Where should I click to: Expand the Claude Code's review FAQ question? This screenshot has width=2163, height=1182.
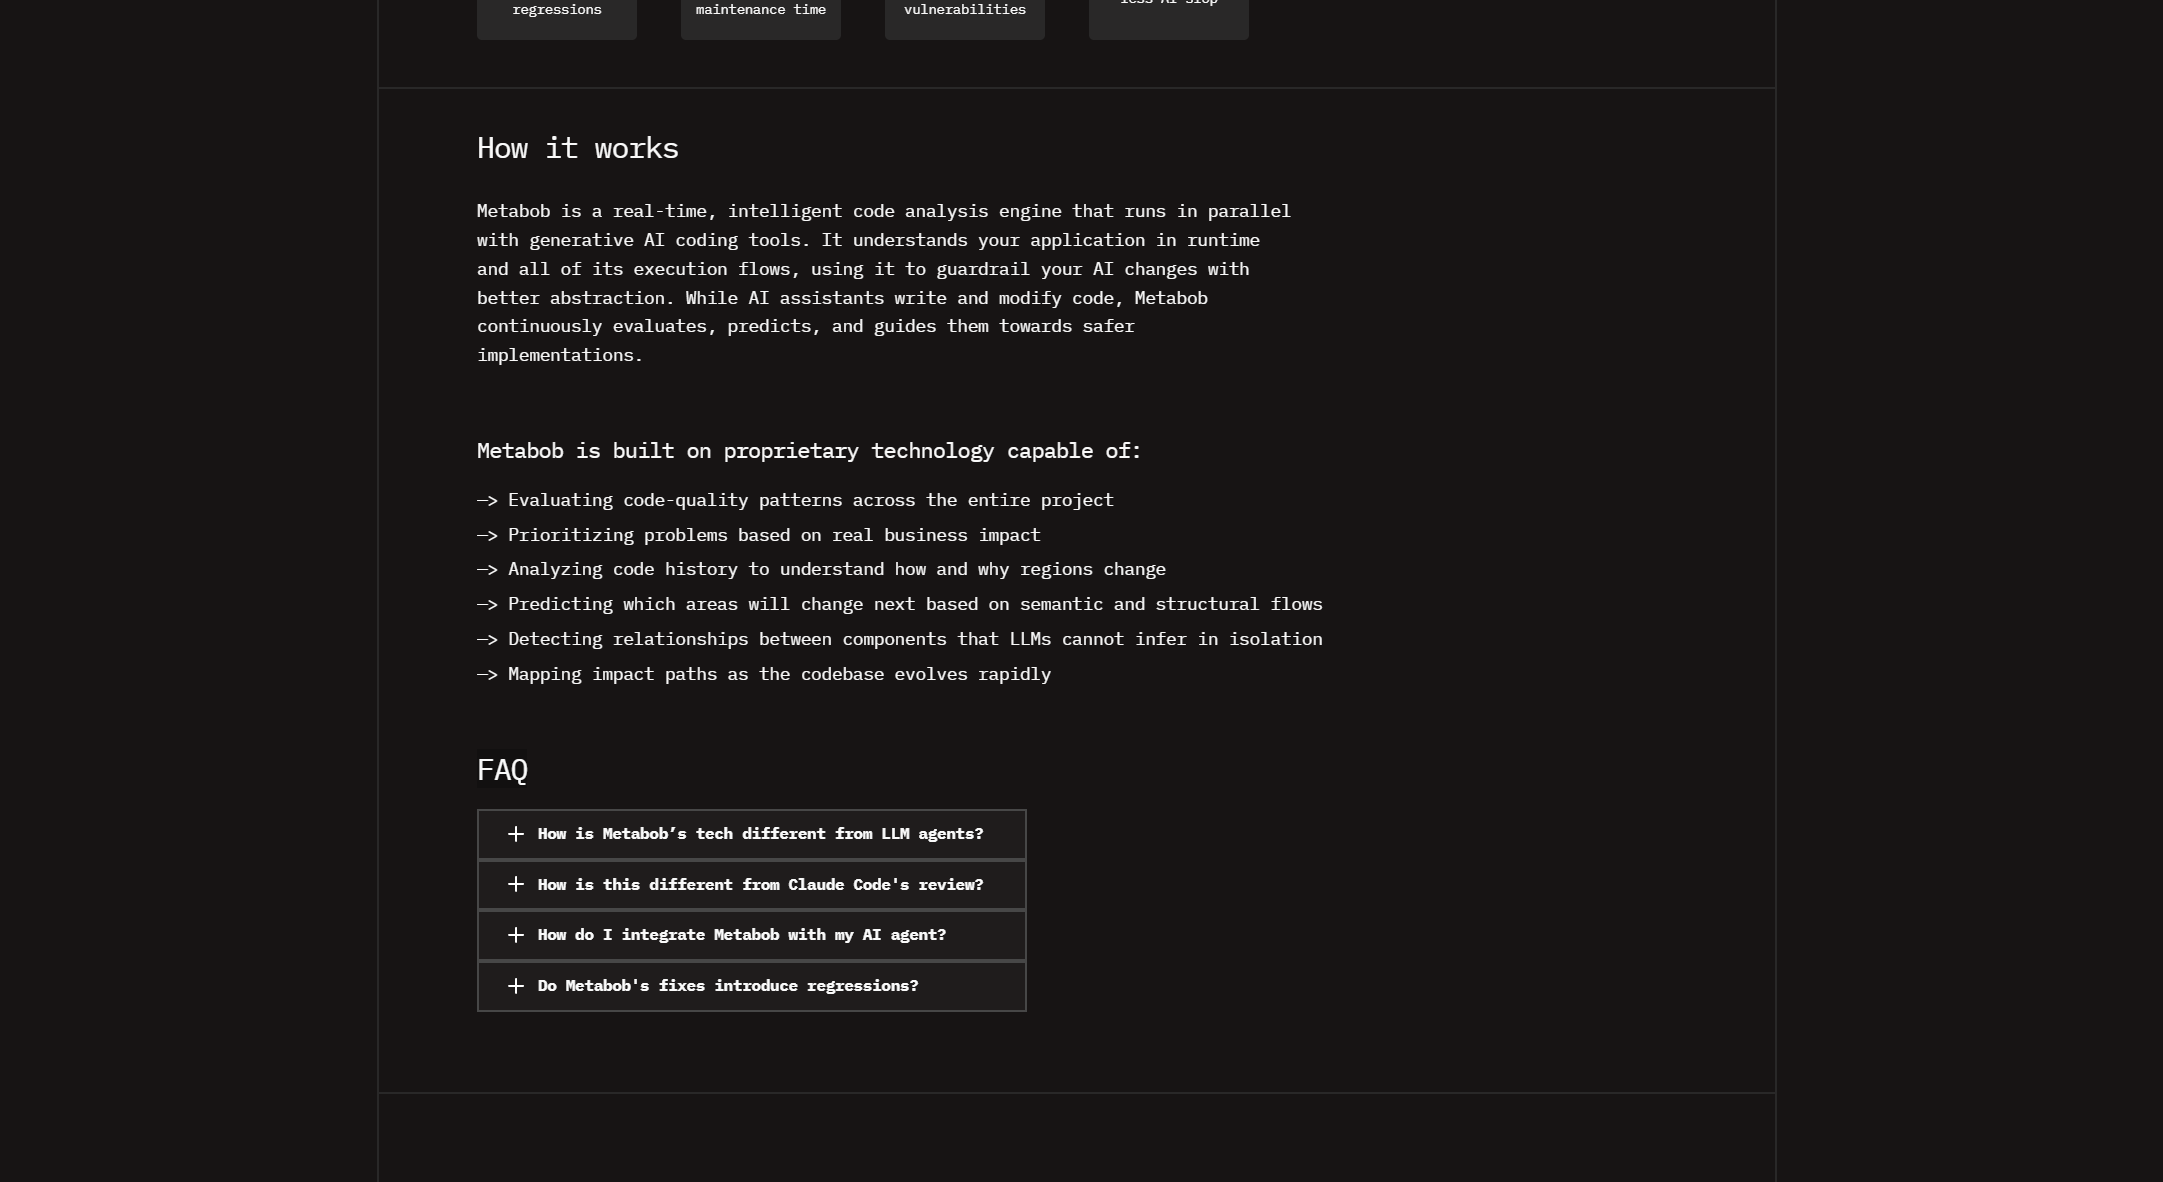(x=752, y=885)
